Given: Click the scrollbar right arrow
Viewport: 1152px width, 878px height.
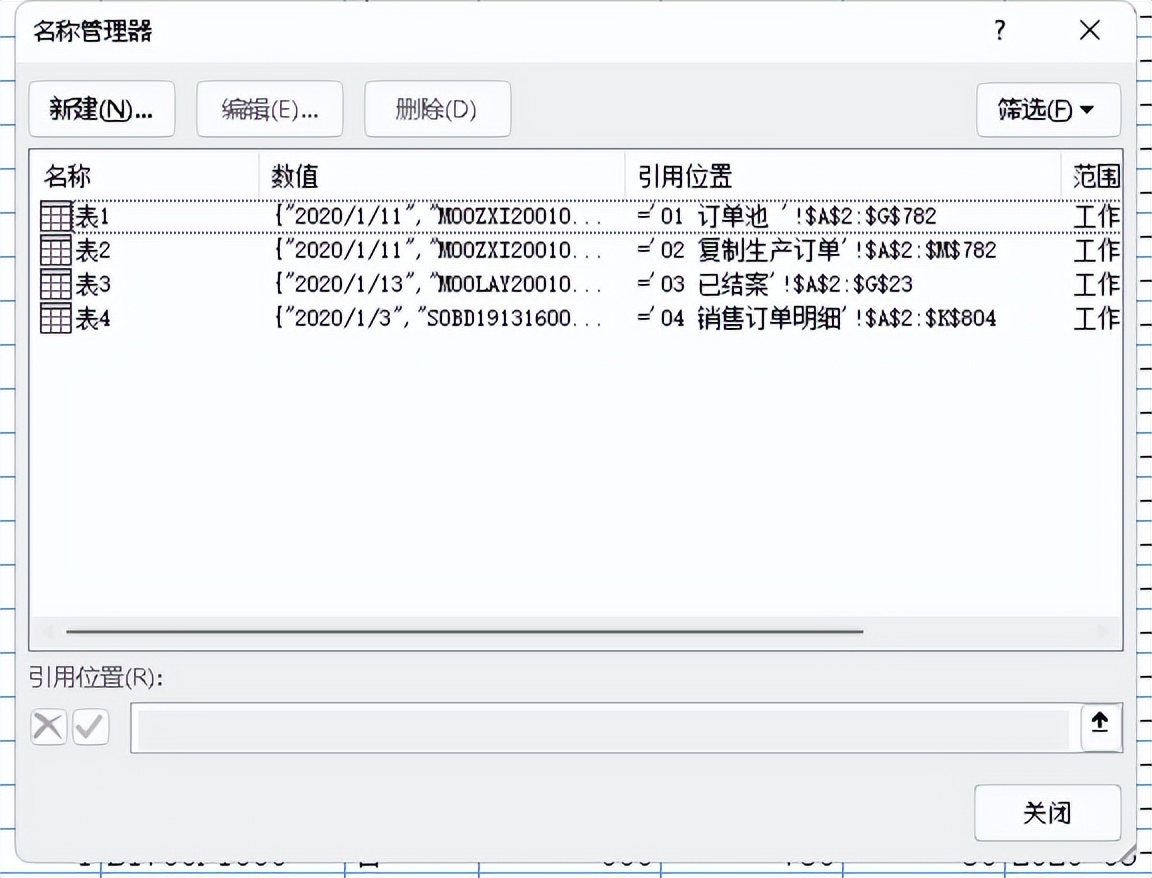Looking at the screenshot, I should coord(1104,631).
